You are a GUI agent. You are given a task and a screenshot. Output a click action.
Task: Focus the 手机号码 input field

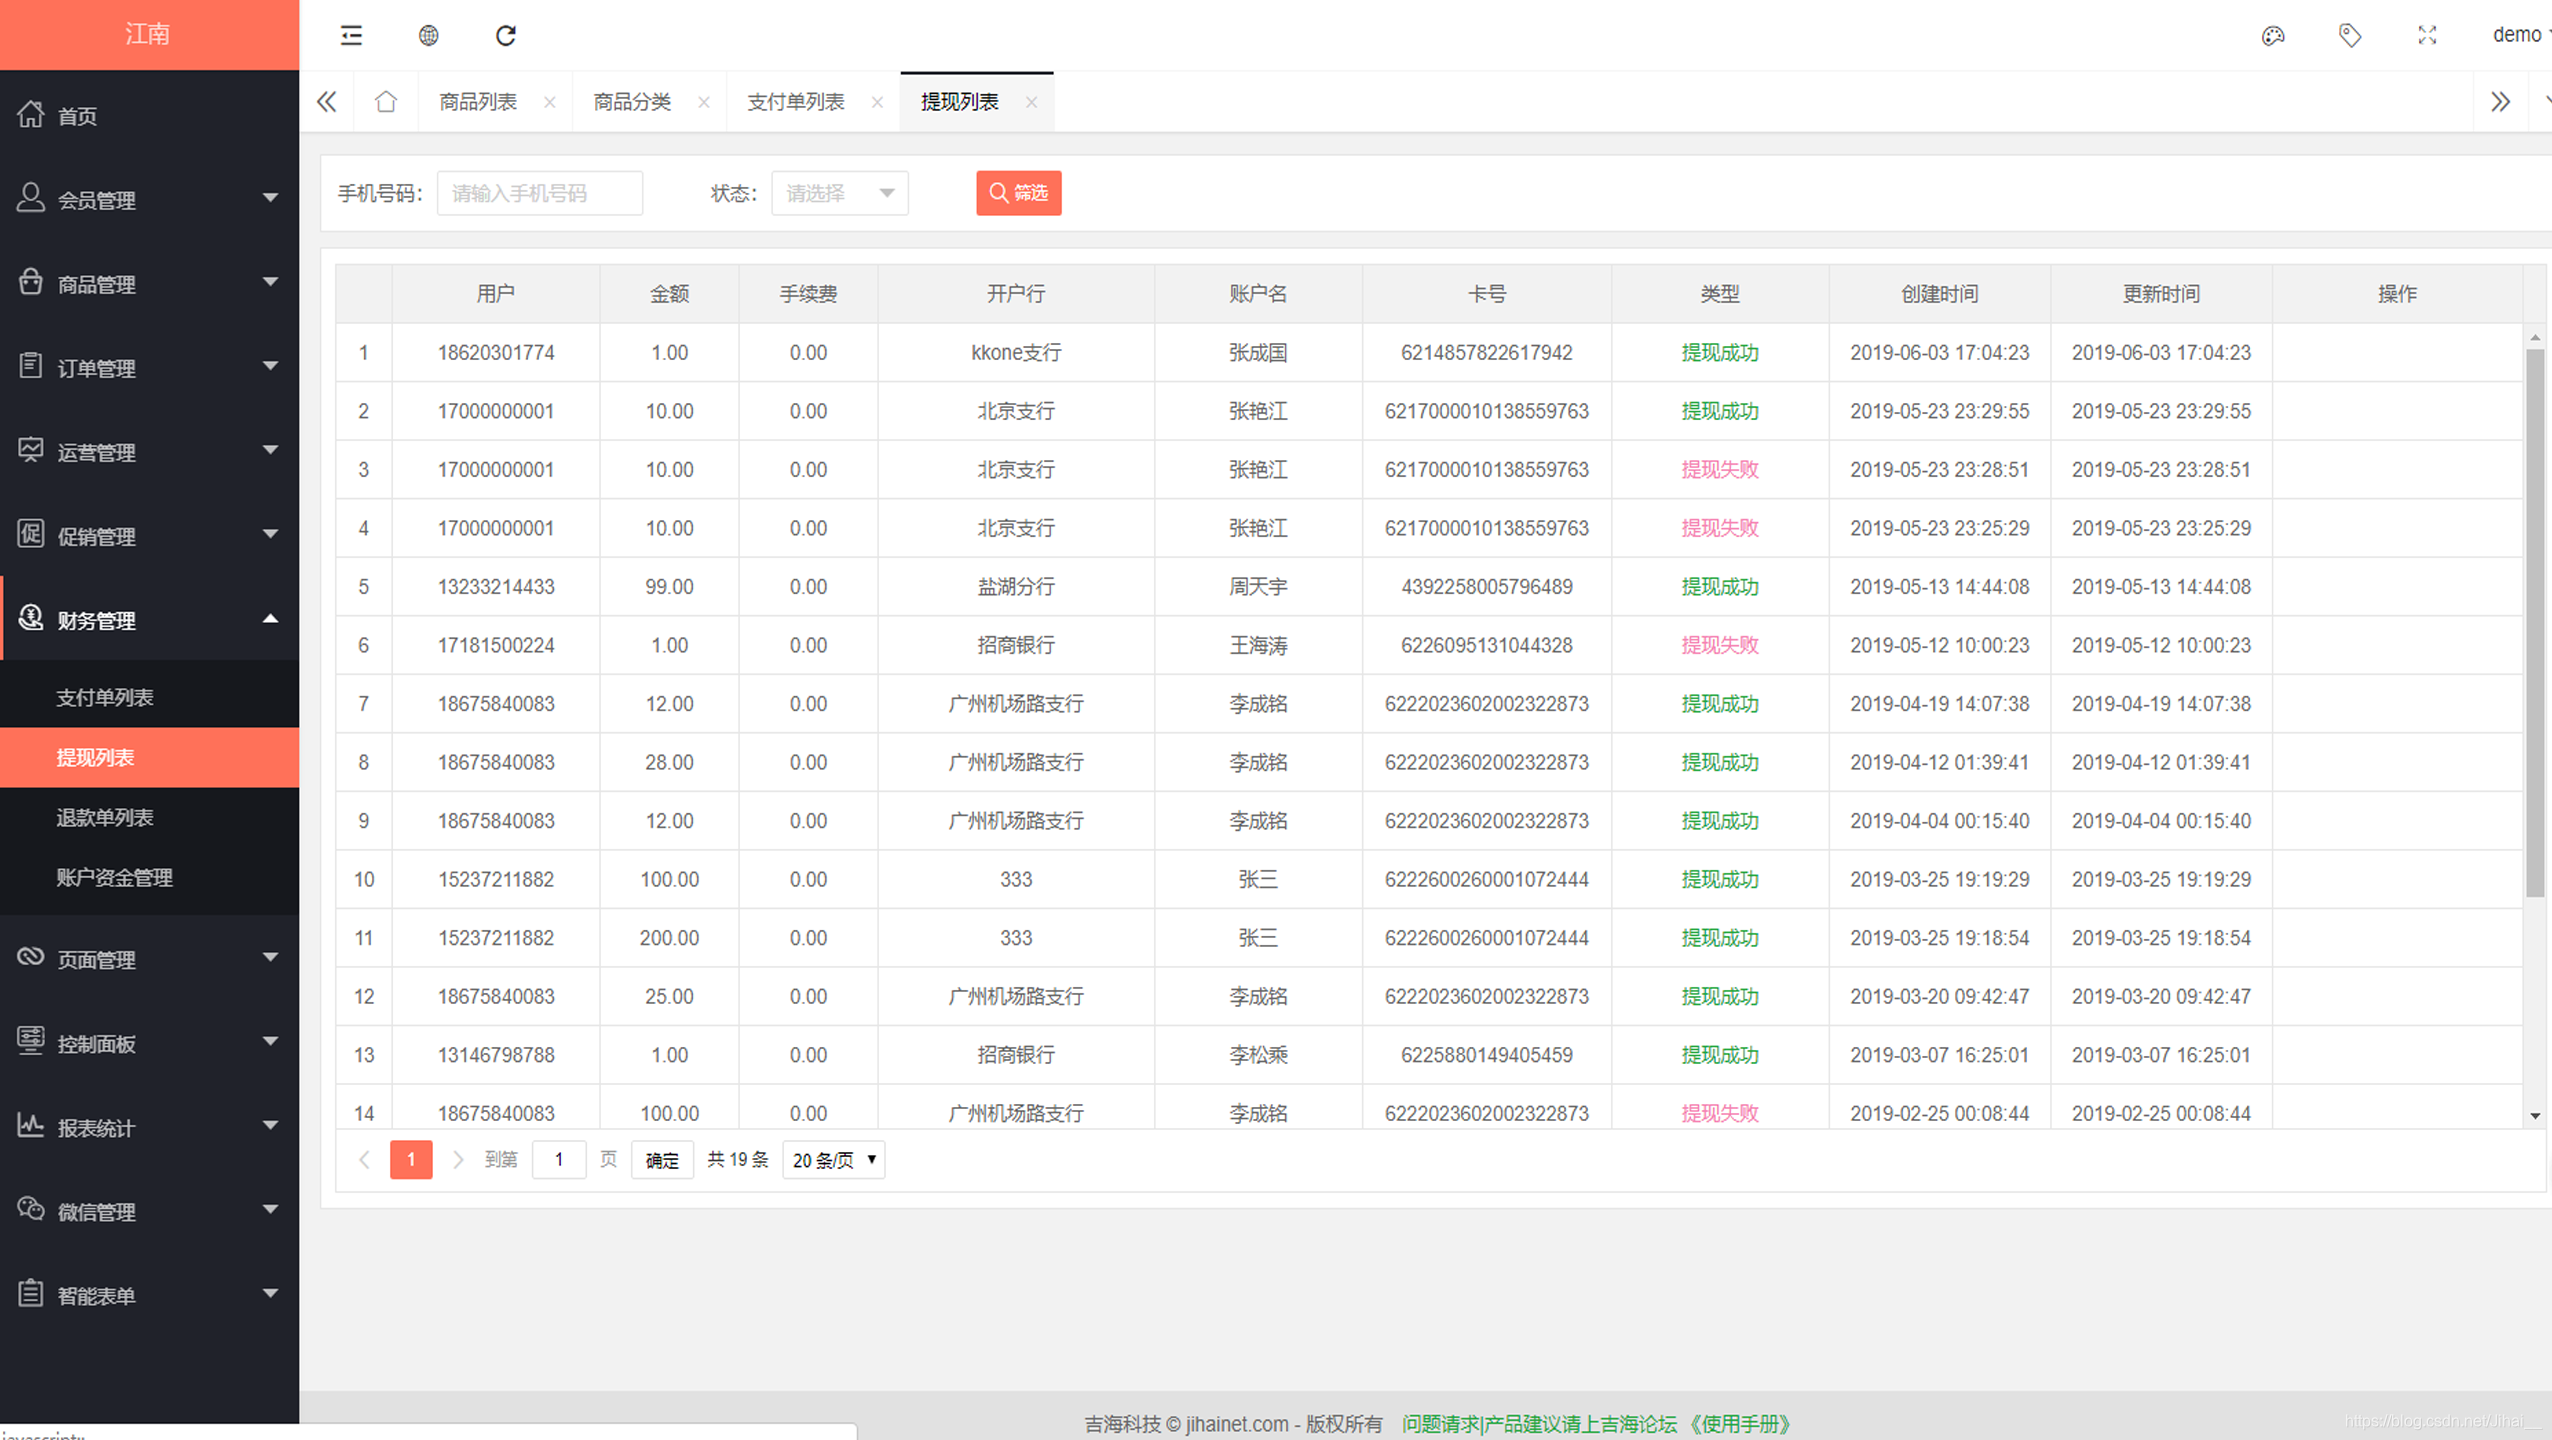(x=540, y=193)
